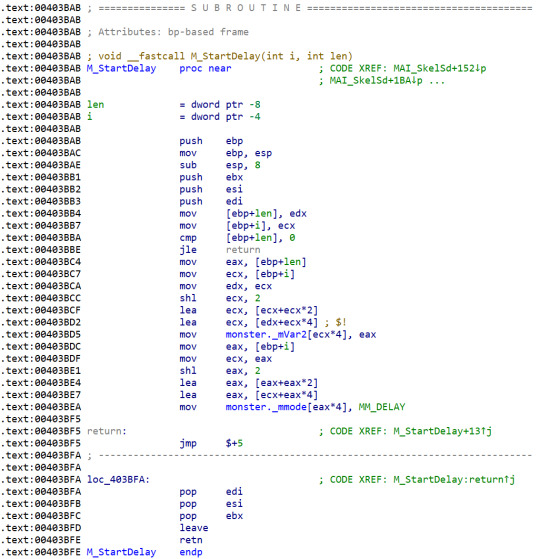Screen dimensions: 540x559
Task: Follow the return target of jle
Action: (243, 250)
